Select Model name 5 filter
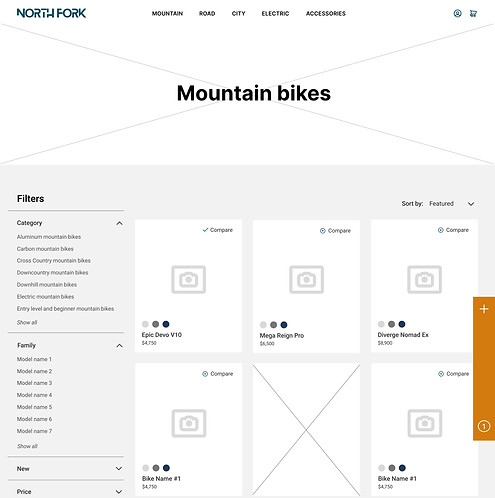This screenshot has width=495, height=498. 34,407
